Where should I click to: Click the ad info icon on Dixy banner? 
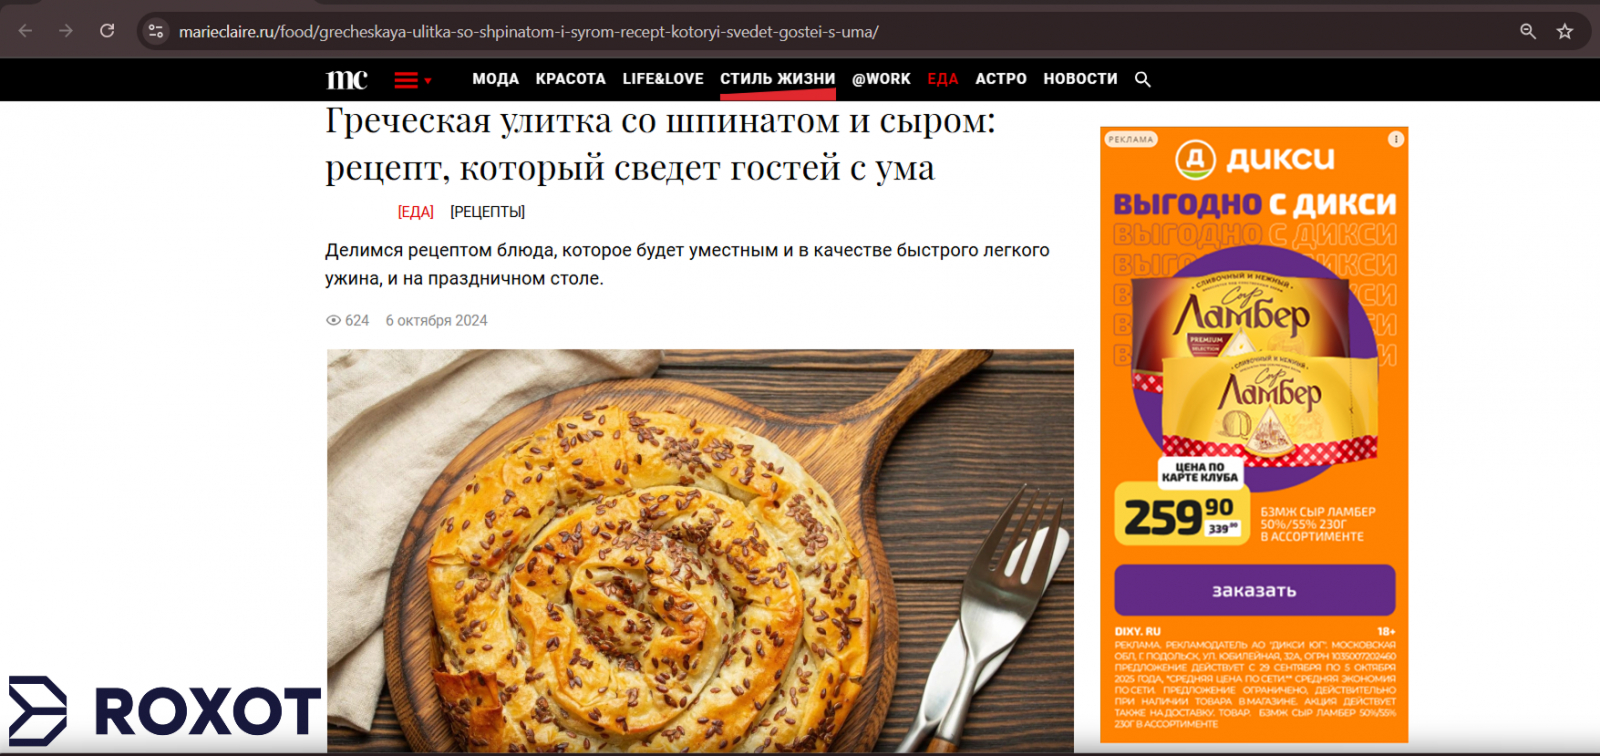point(1395,139)
